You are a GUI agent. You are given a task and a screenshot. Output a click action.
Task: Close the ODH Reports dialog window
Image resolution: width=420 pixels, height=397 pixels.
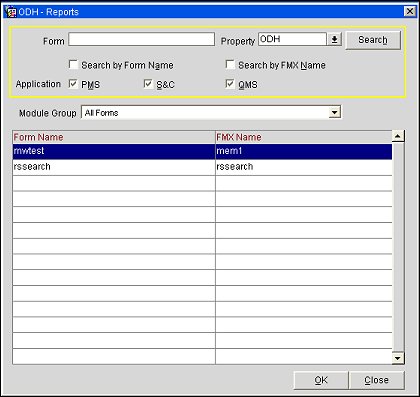(x=410, y=12)
